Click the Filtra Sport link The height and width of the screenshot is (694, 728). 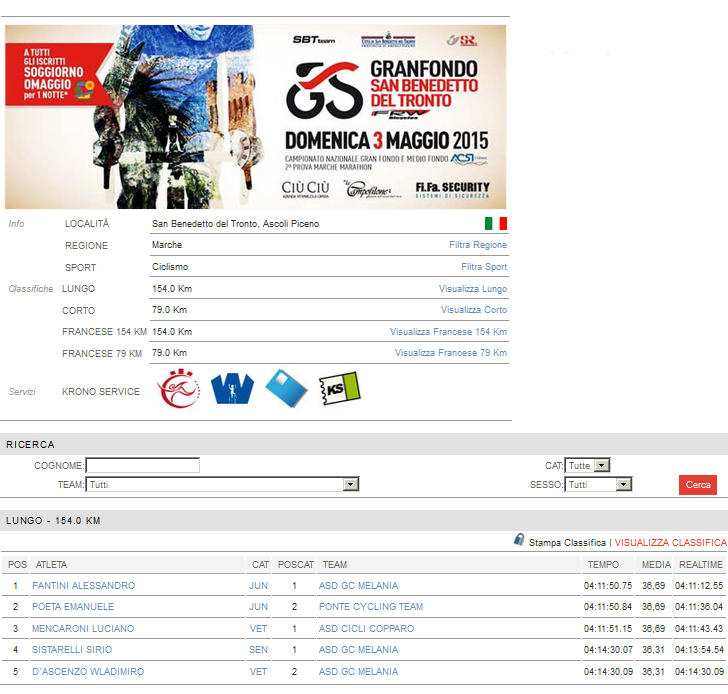pyautogui.click(x=484, y=267)
